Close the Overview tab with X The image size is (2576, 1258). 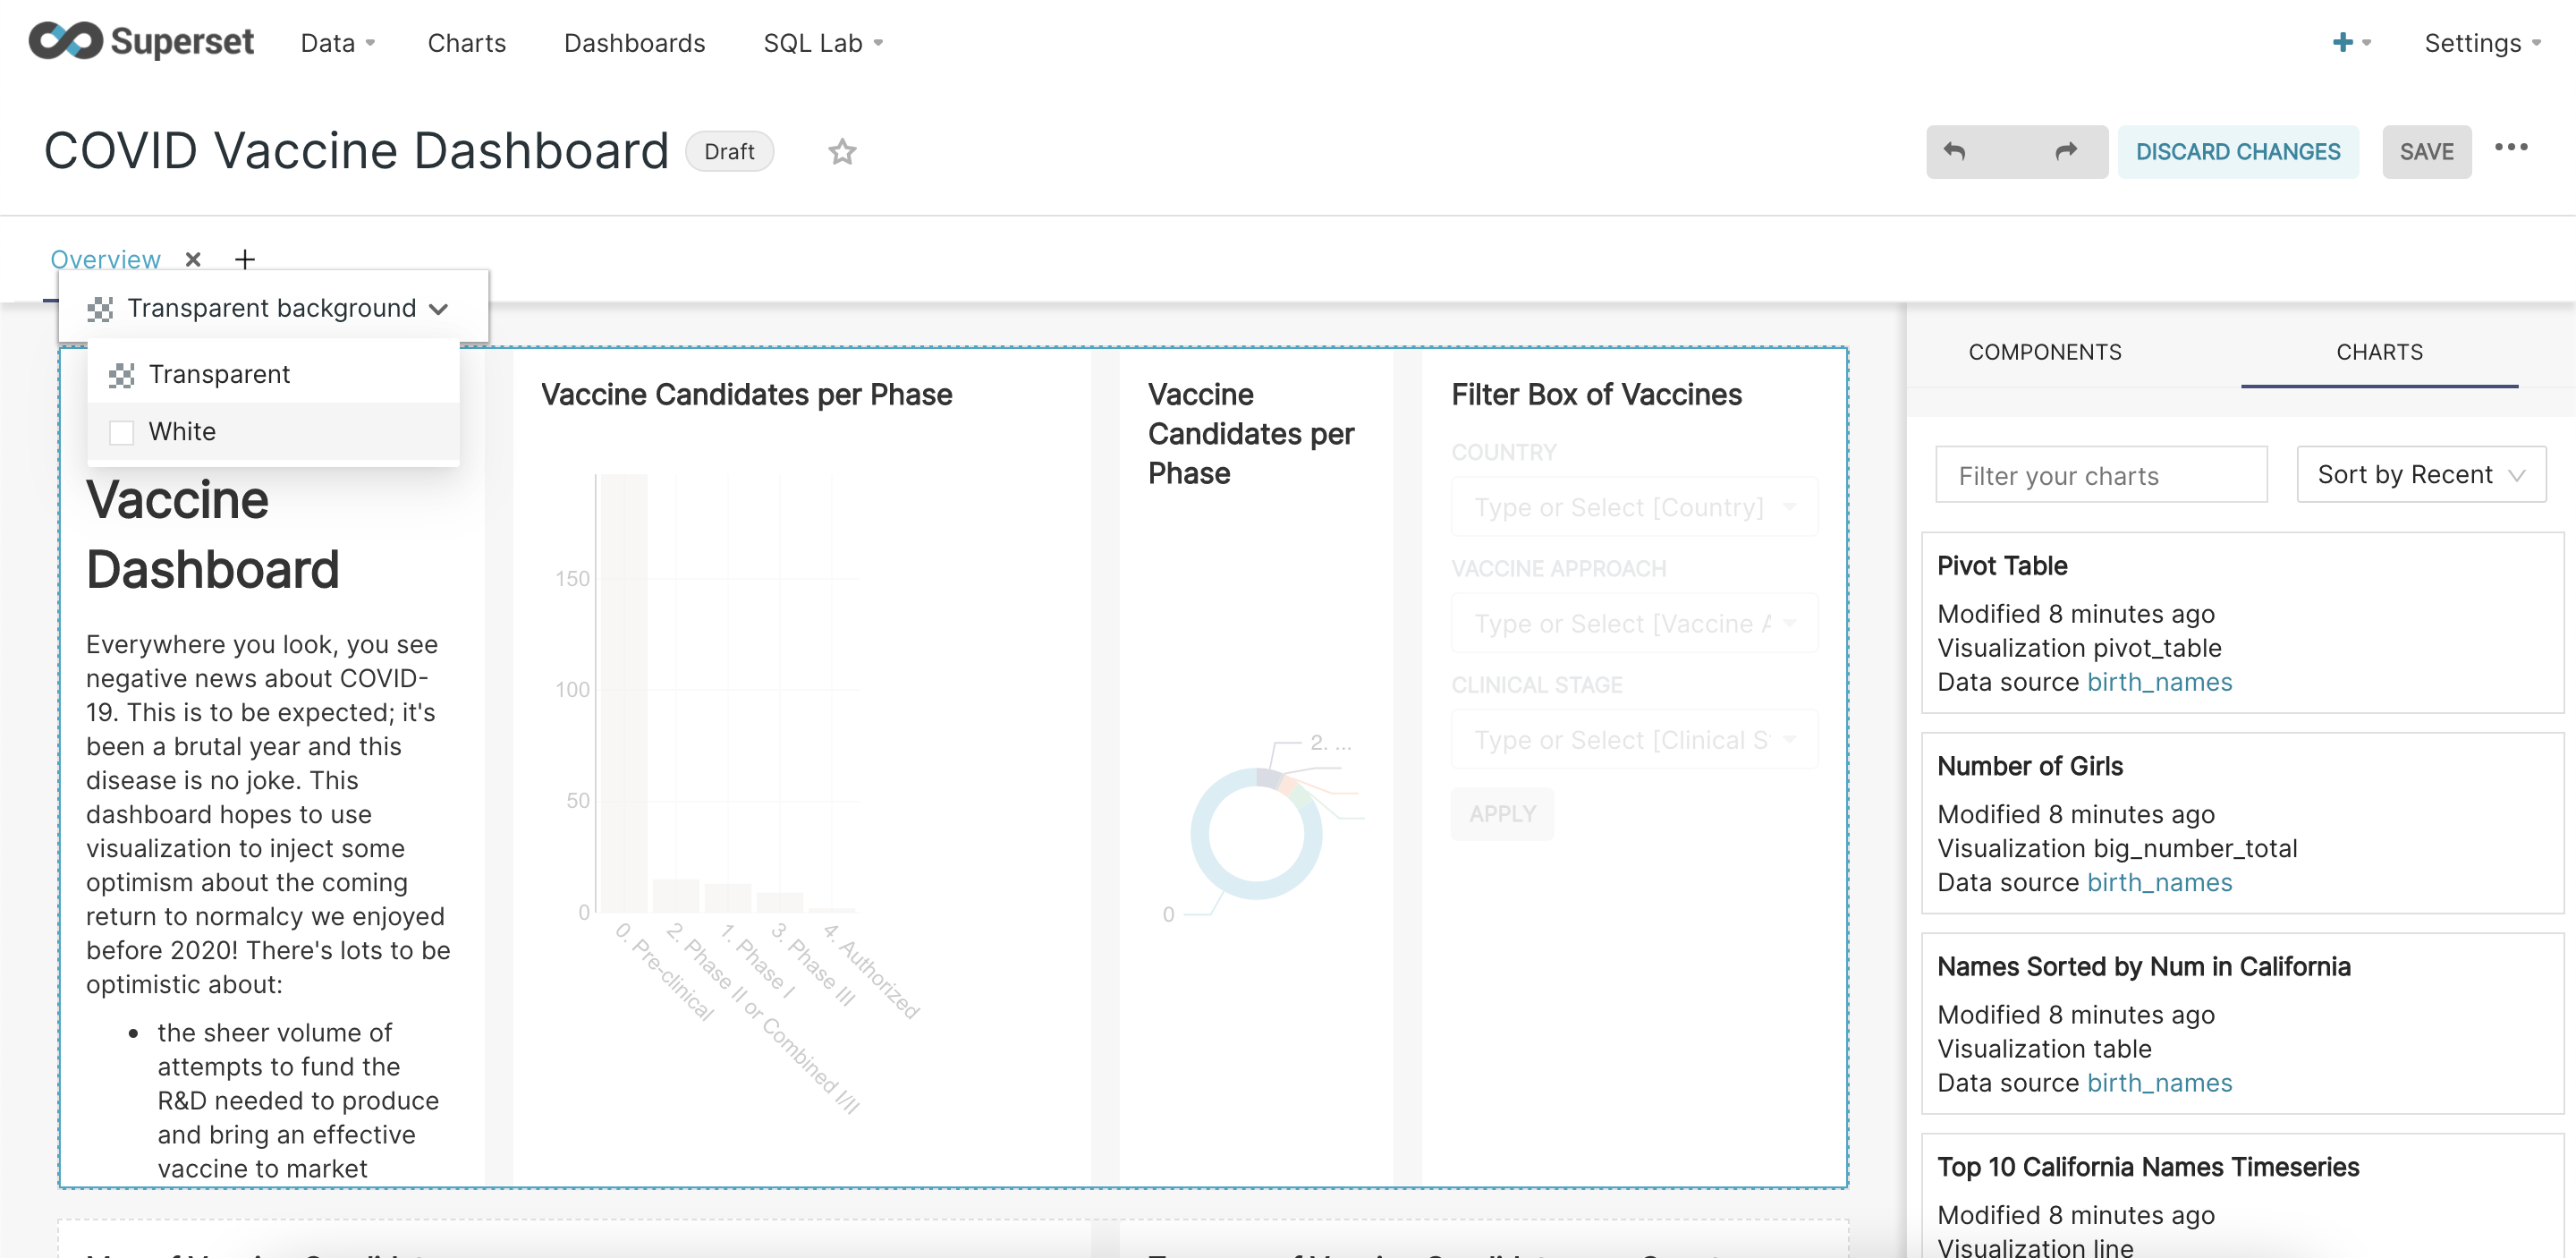click(x=193, y=259)
